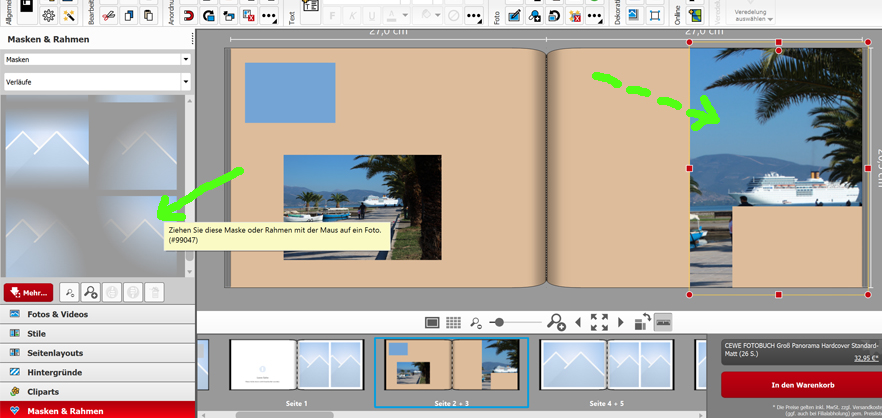The height and width of the screenshot is (418, 882).
Task: Select the Seite 4 + 5 thumbnail
Action: pyautogui.click(x=605, y=366)
